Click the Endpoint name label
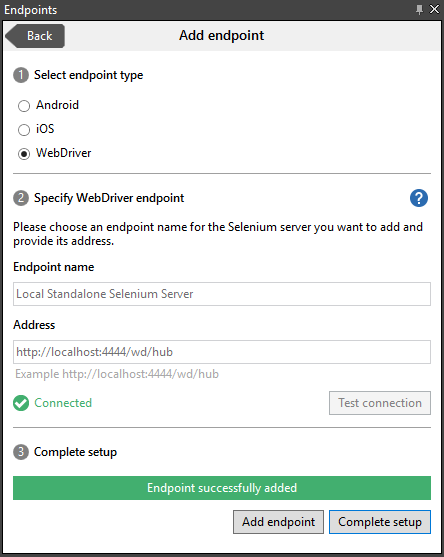The width and height of the screenshot is (444, 557). coord(54,267)
